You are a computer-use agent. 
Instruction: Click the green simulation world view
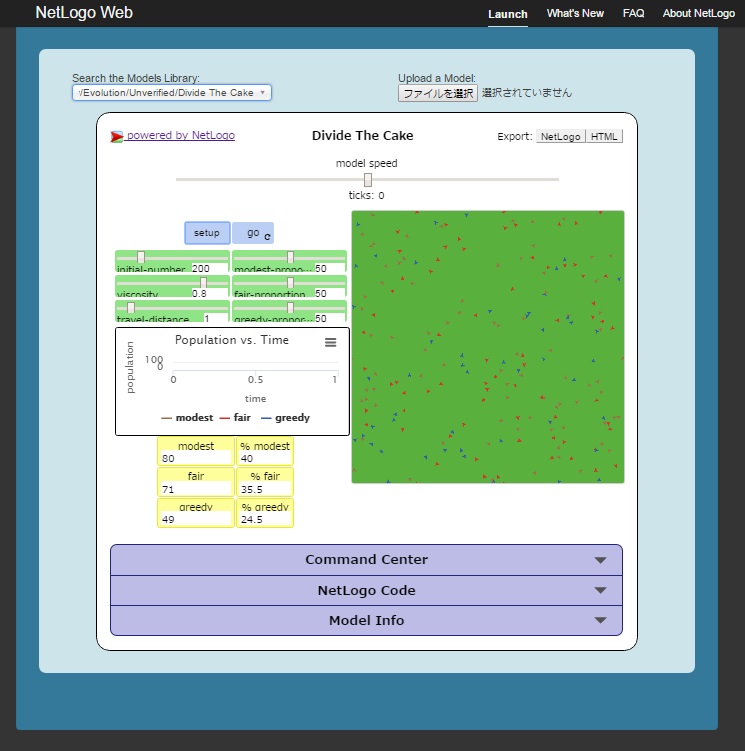click(x=488, y=347)
